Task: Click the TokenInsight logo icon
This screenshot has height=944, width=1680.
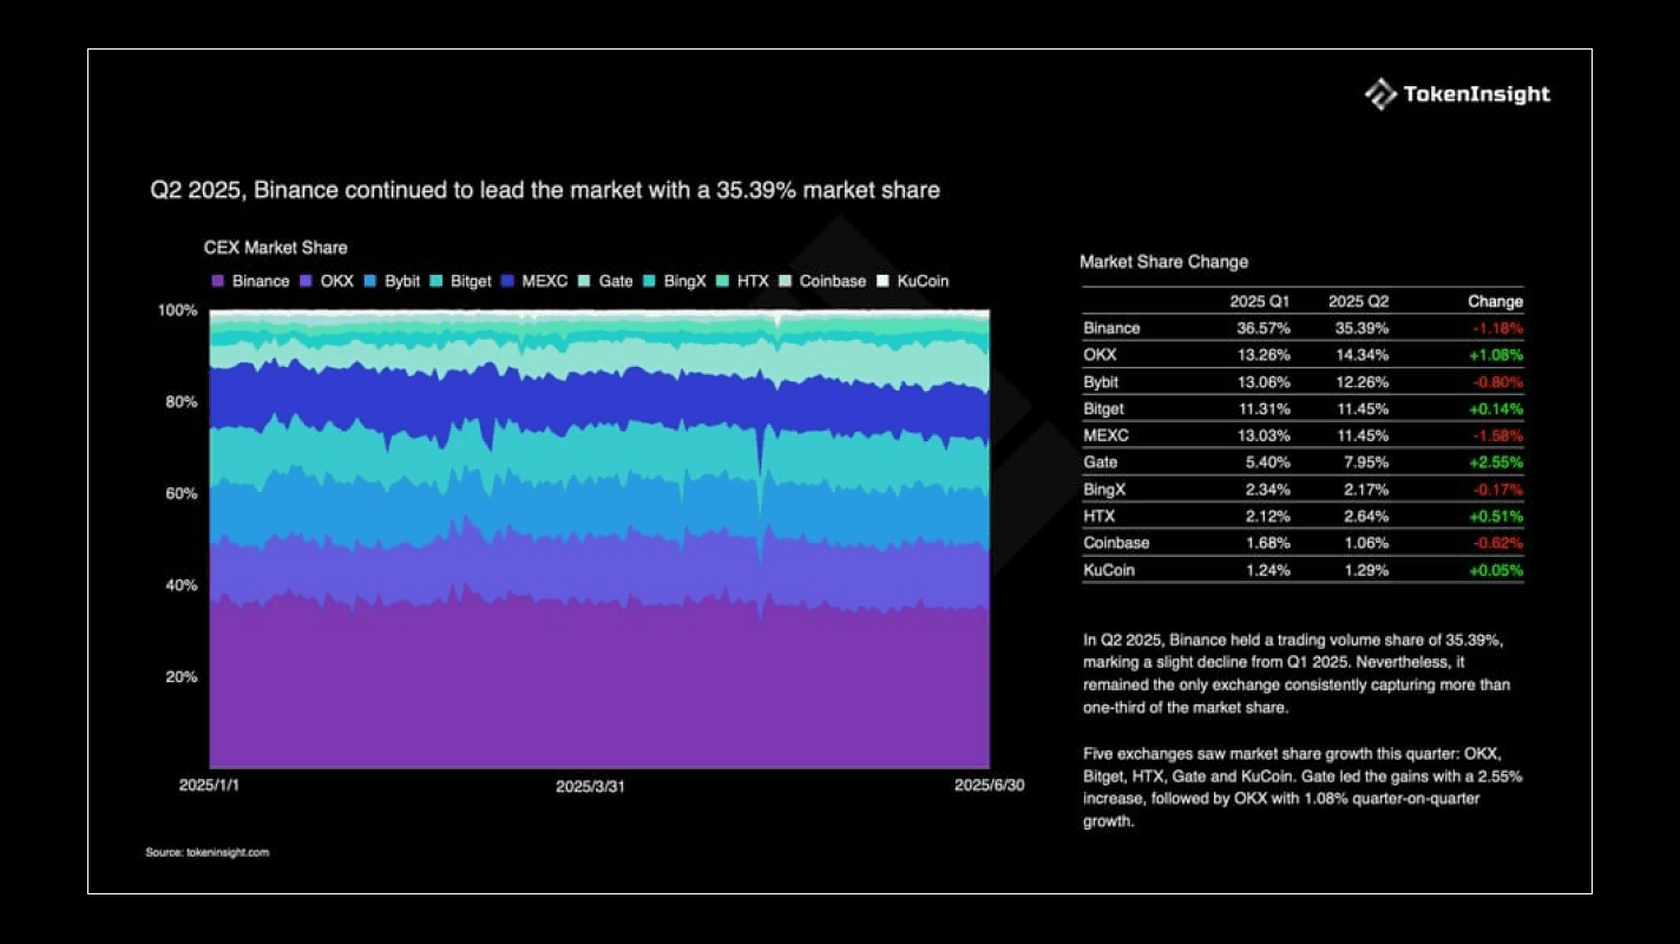Action: [x=1381, y=94]
